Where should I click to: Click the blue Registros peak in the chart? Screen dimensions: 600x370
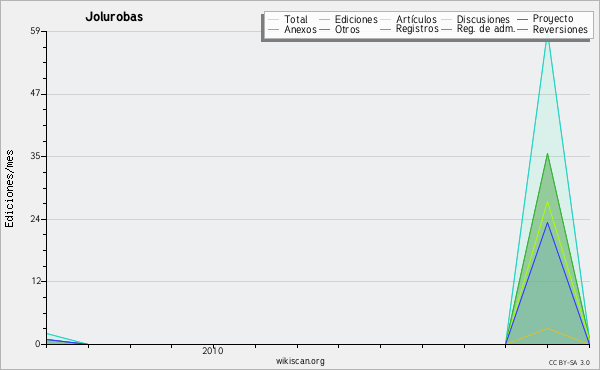click(548, 223)
